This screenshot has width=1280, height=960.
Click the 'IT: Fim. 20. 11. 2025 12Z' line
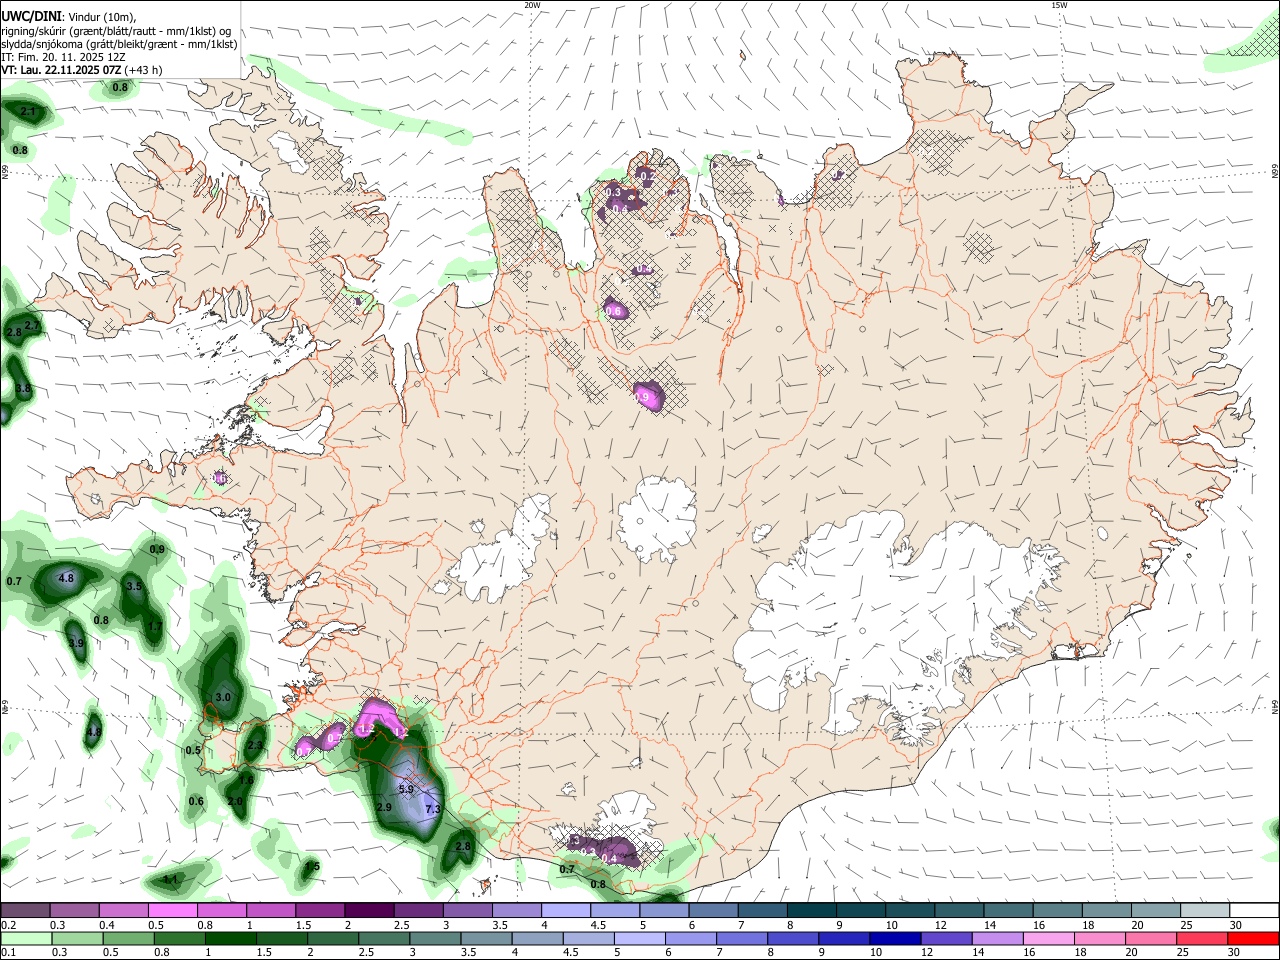coord(63,58)
